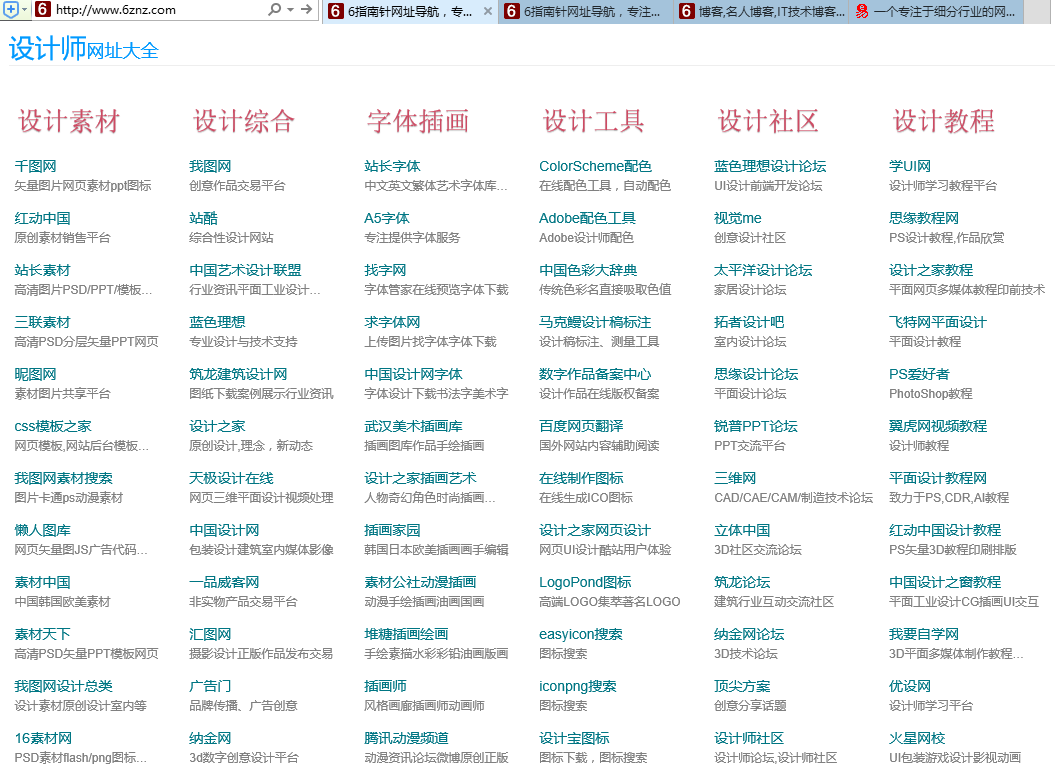This screenshot has width=1055, height=770.
Task: Open the A5字体 link
Action: click(x=387, y=218)
